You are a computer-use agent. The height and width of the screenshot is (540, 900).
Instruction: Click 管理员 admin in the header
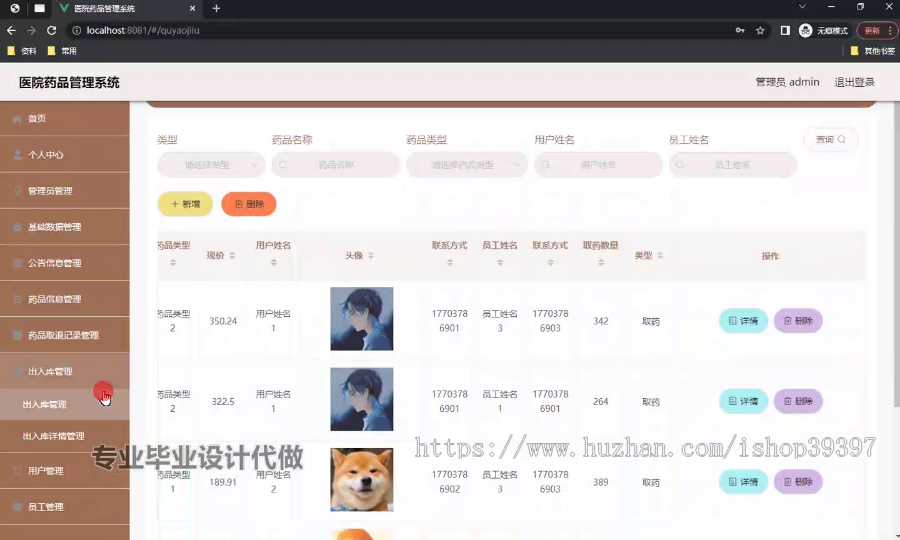click(787, 82)
